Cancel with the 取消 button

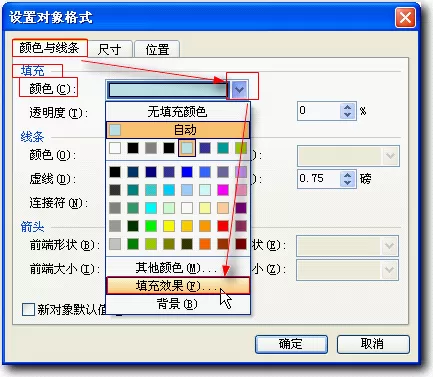[373, 344]
